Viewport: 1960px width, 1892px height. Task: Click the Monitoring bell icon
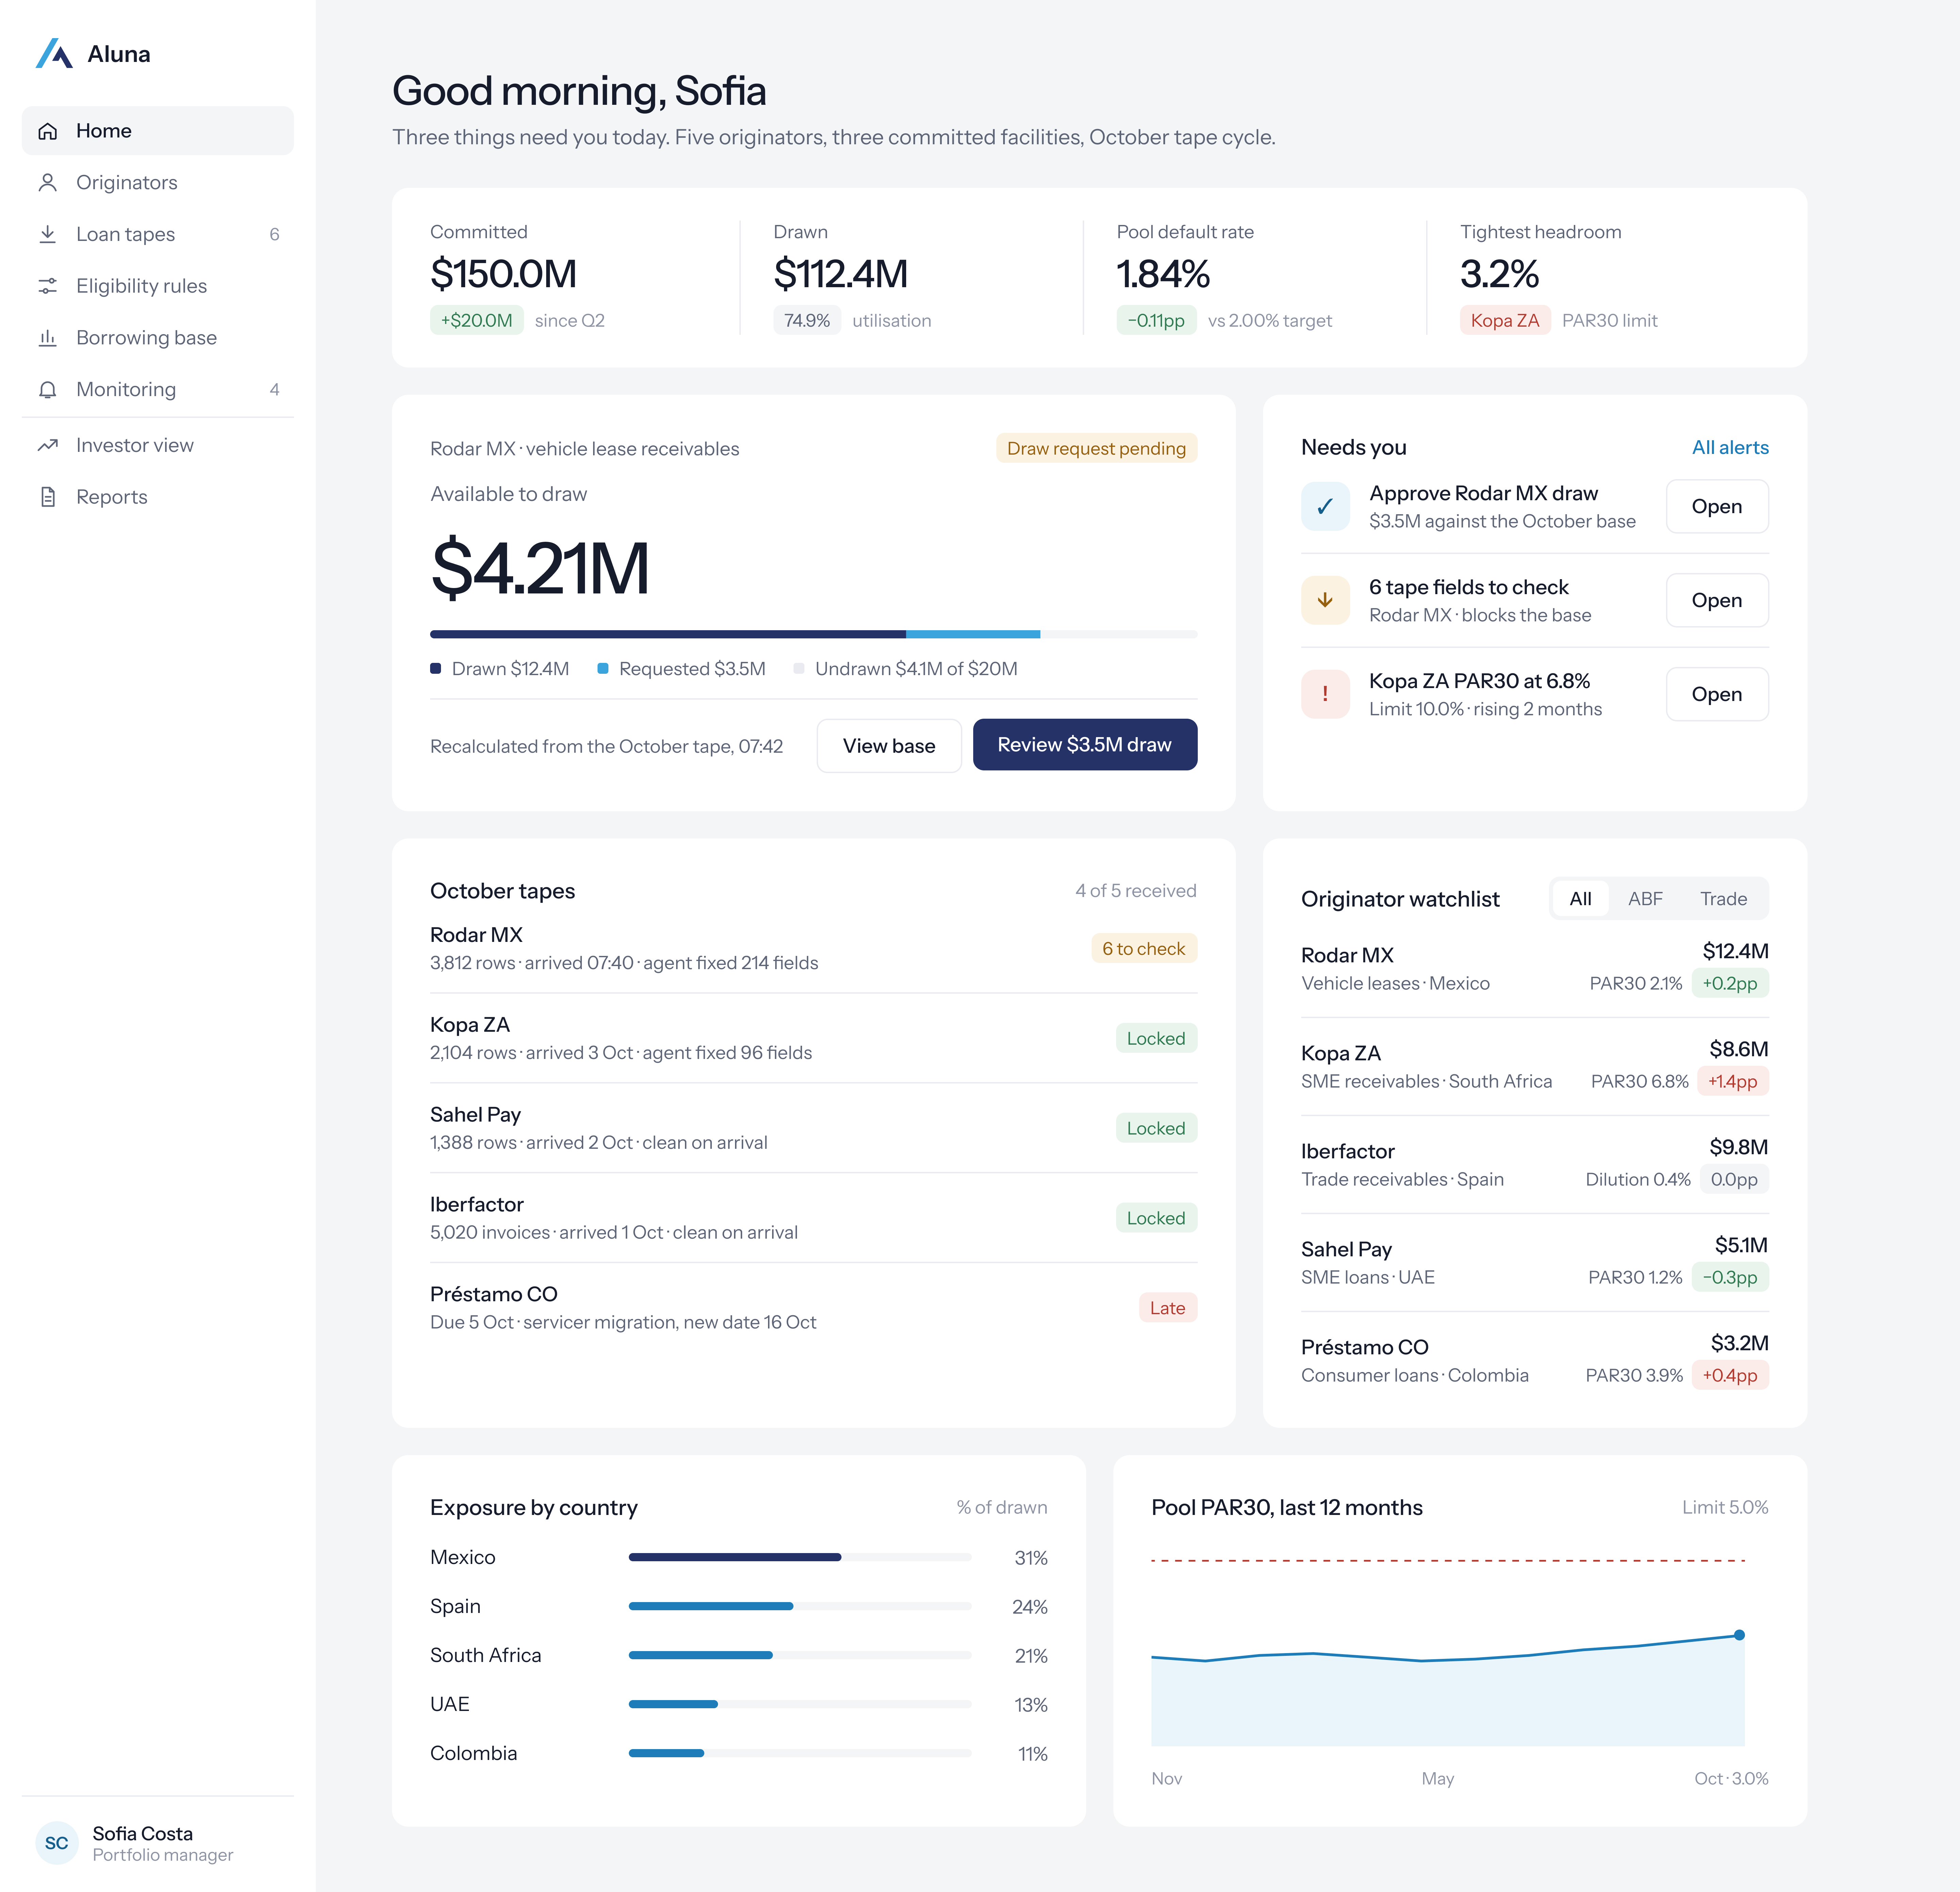coord(48,390)
